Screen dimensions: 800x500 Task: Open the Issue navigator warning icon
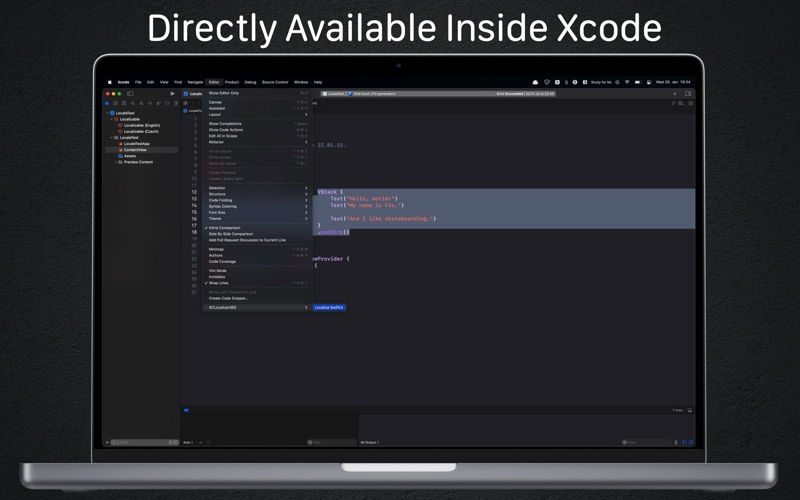(x=141, y=103)
